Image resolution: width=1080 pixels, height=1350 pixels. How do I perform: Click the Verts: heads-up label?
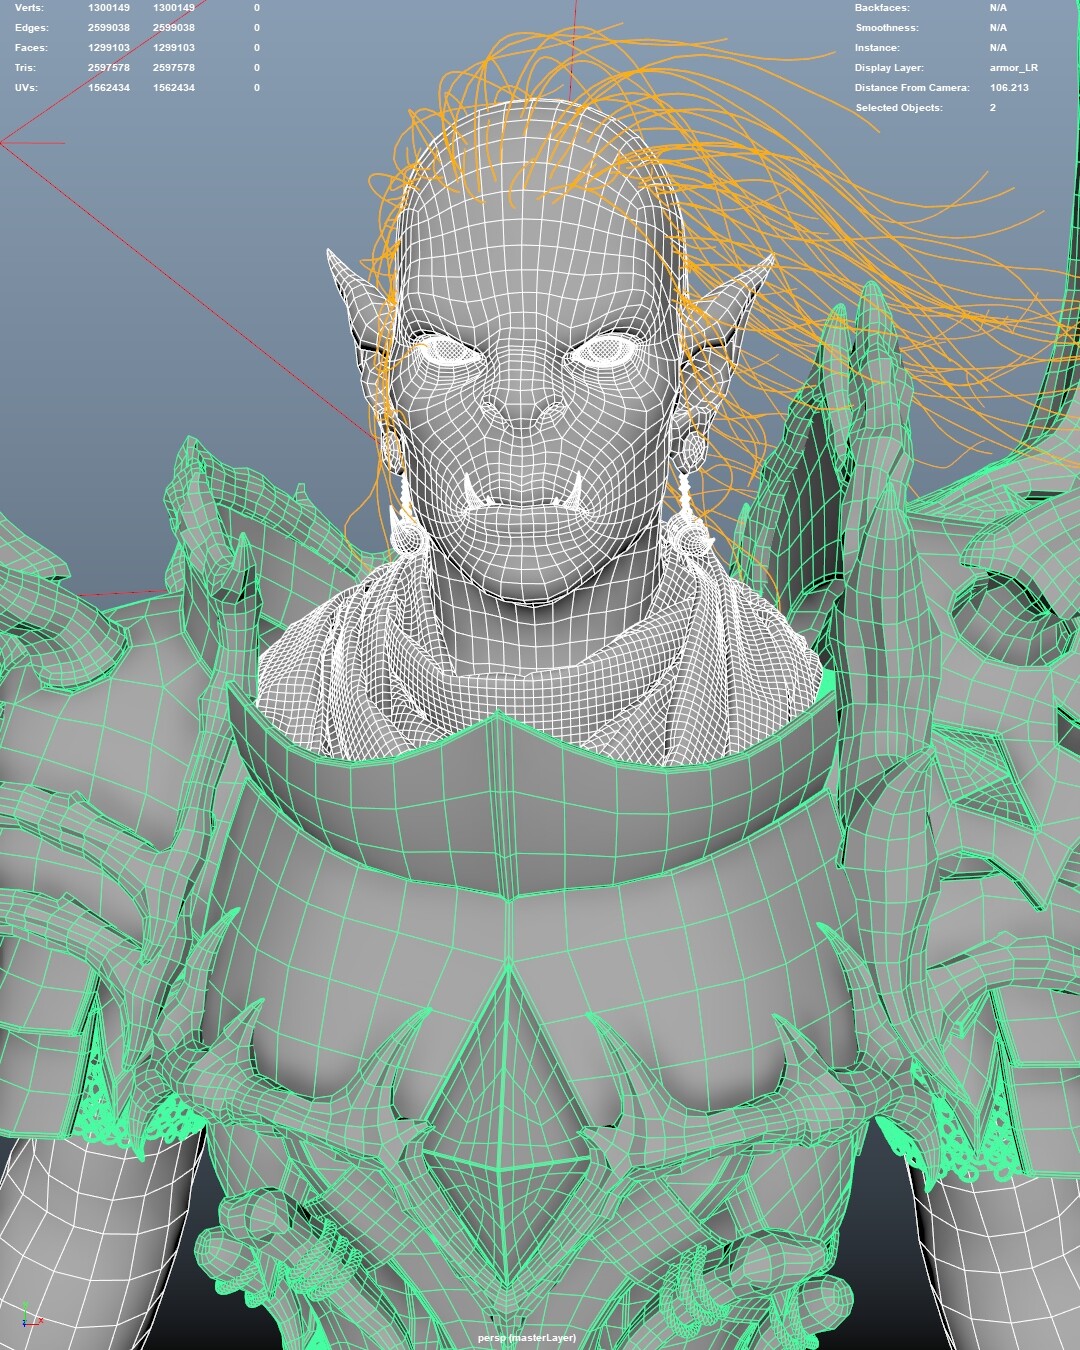click(29, 7)
